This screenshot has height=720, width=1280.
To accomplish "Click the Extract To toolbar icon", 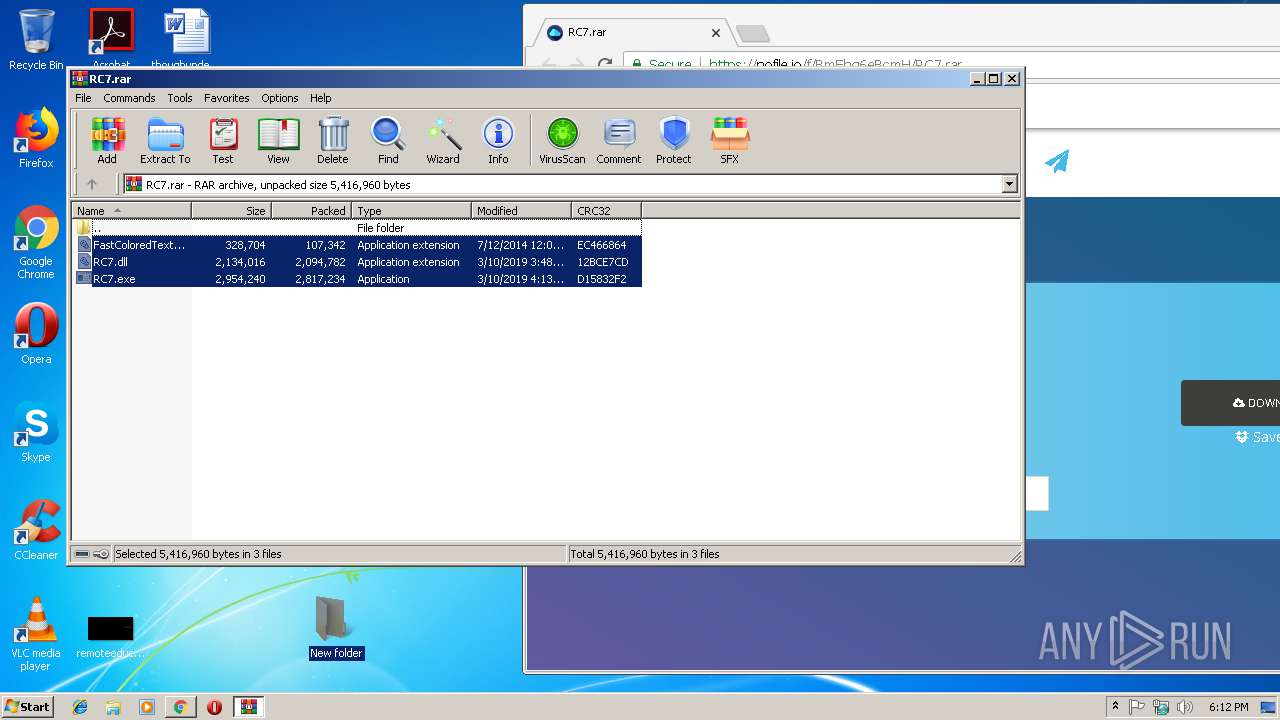I will 165,141.
